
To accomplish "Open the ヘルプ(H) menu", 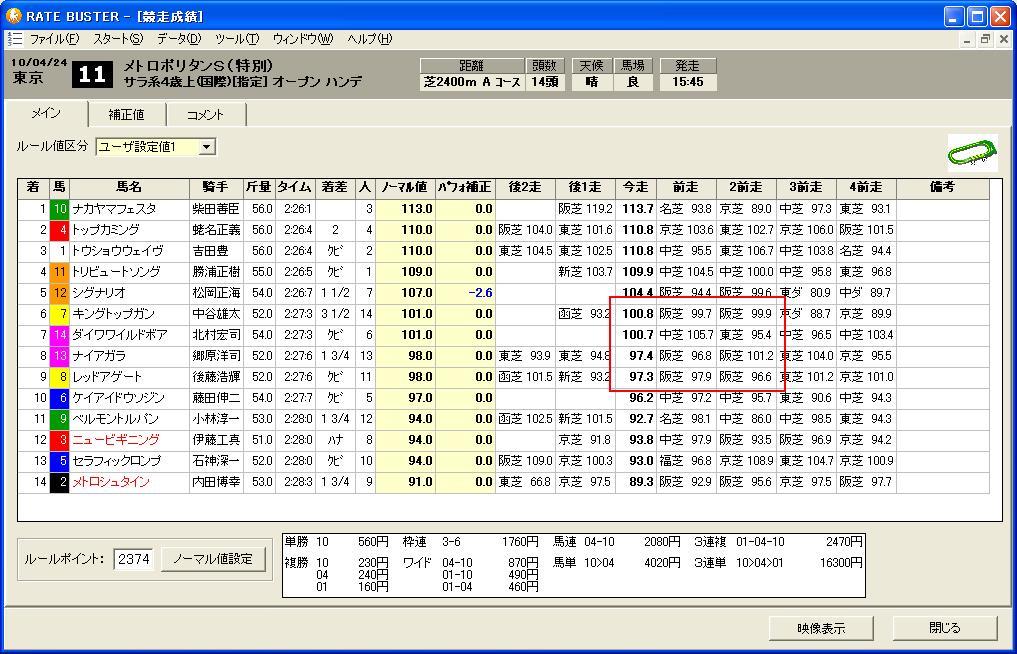I will tap(370, 39).
